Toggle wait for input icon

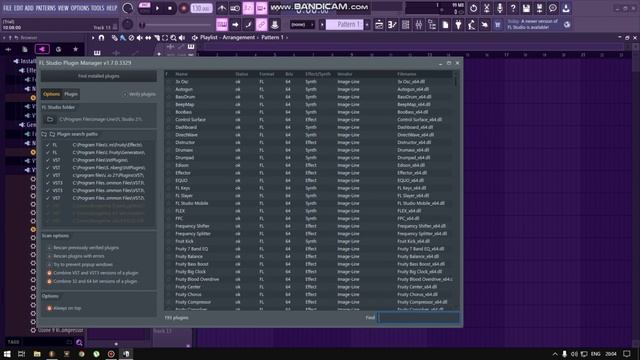click(x=235, y=8)
